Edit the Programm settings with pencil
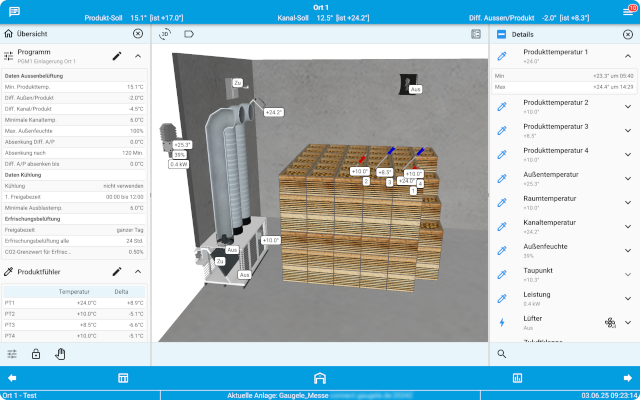Viewport: 640px width, 400px height. (117, 56)
